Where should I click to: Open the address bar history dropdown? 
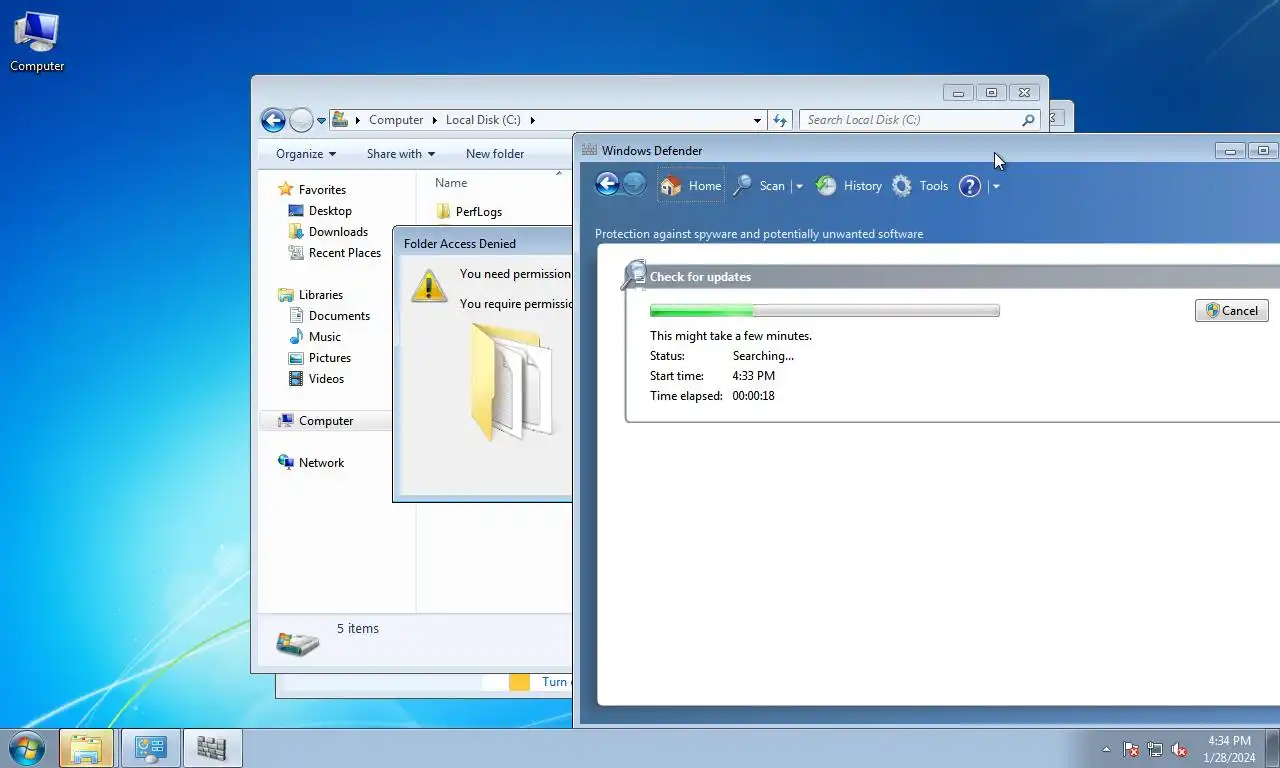point(757,120)
